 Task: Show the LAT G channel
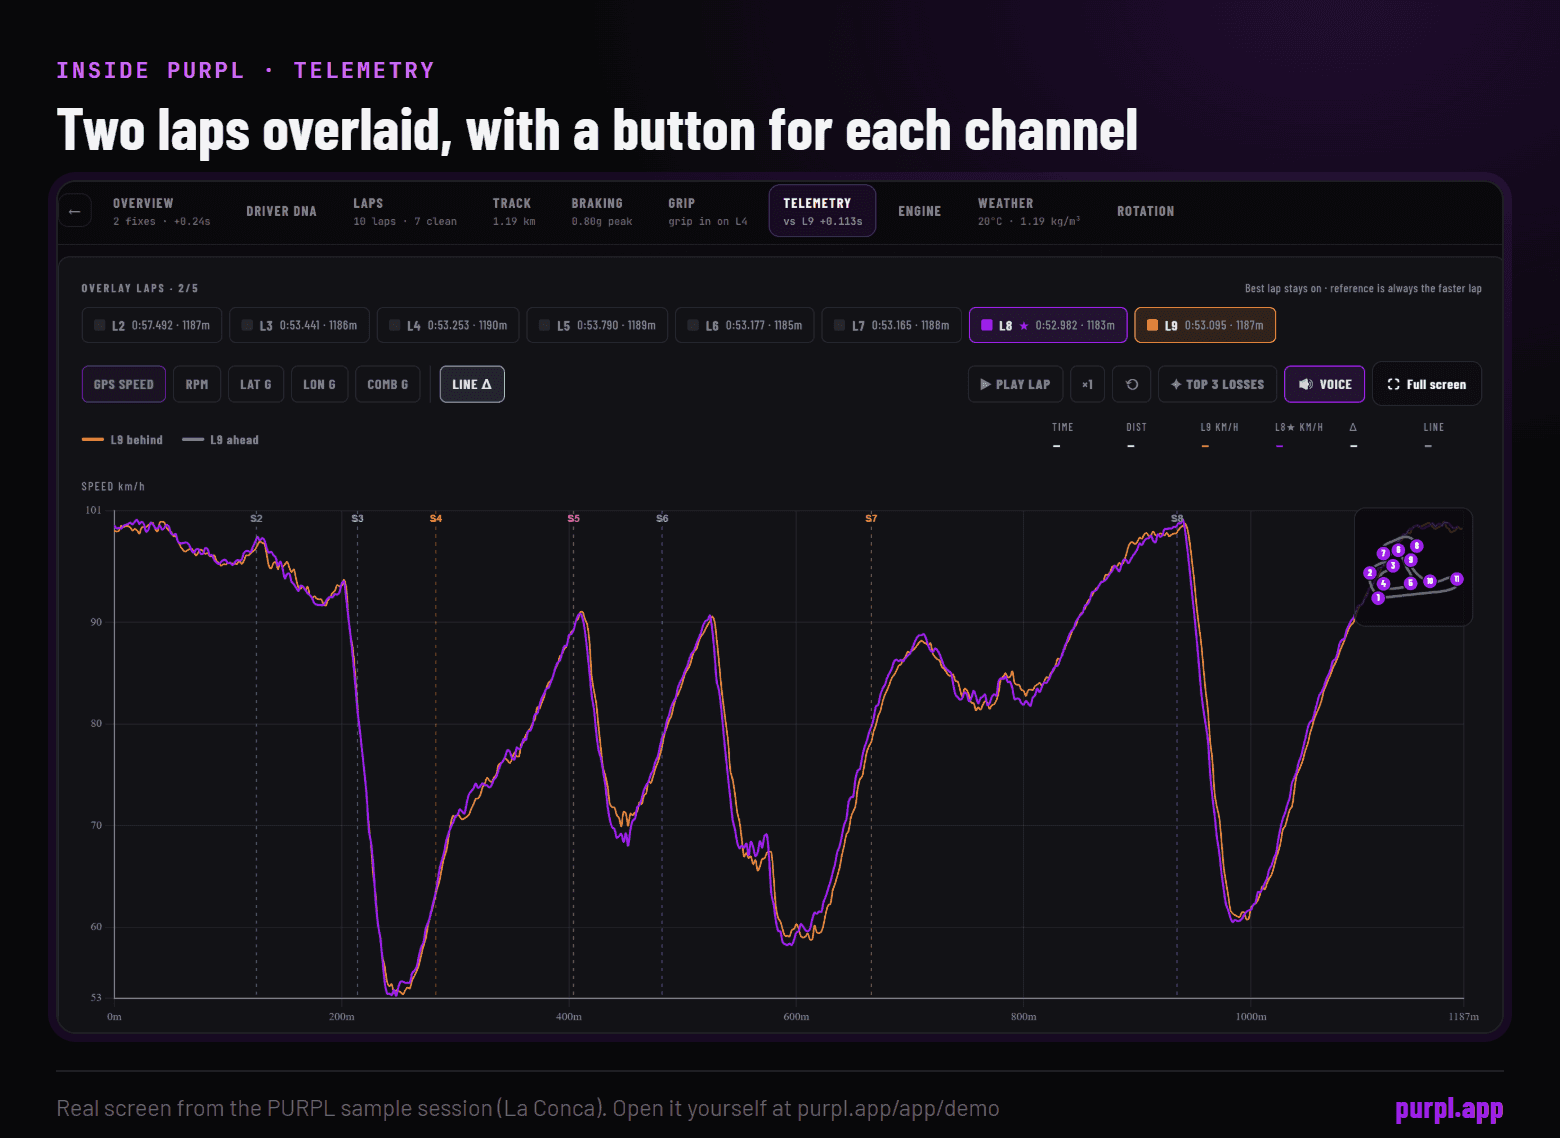[255, 384]
